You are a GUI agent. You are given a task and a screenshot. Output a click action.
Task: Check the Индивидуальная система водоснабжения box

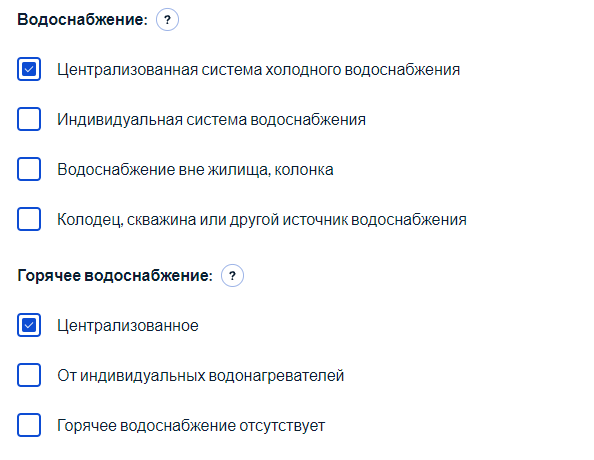[x=29, y=119]
